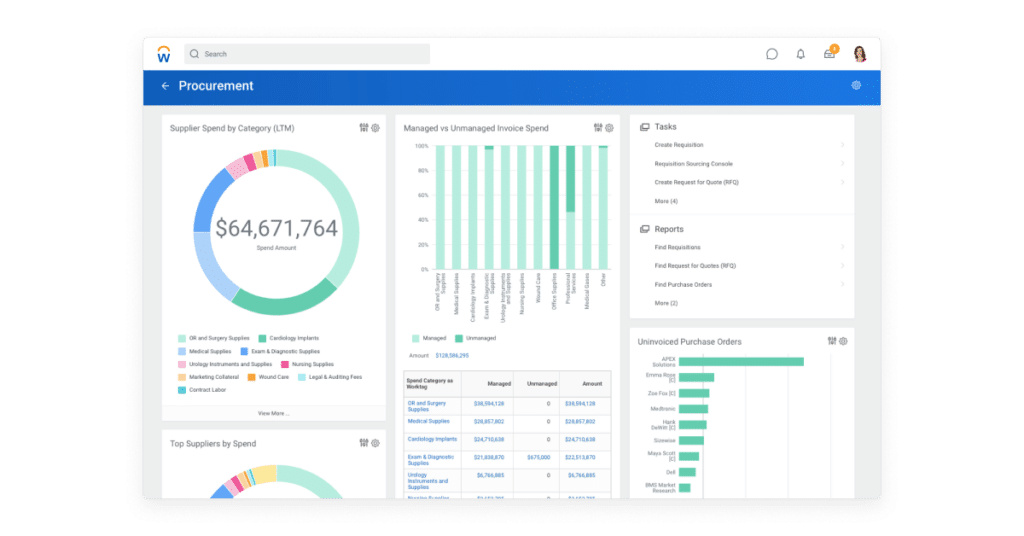
Task: Toggle Cardiology Implants legend swatch
Action: (262, 338)
